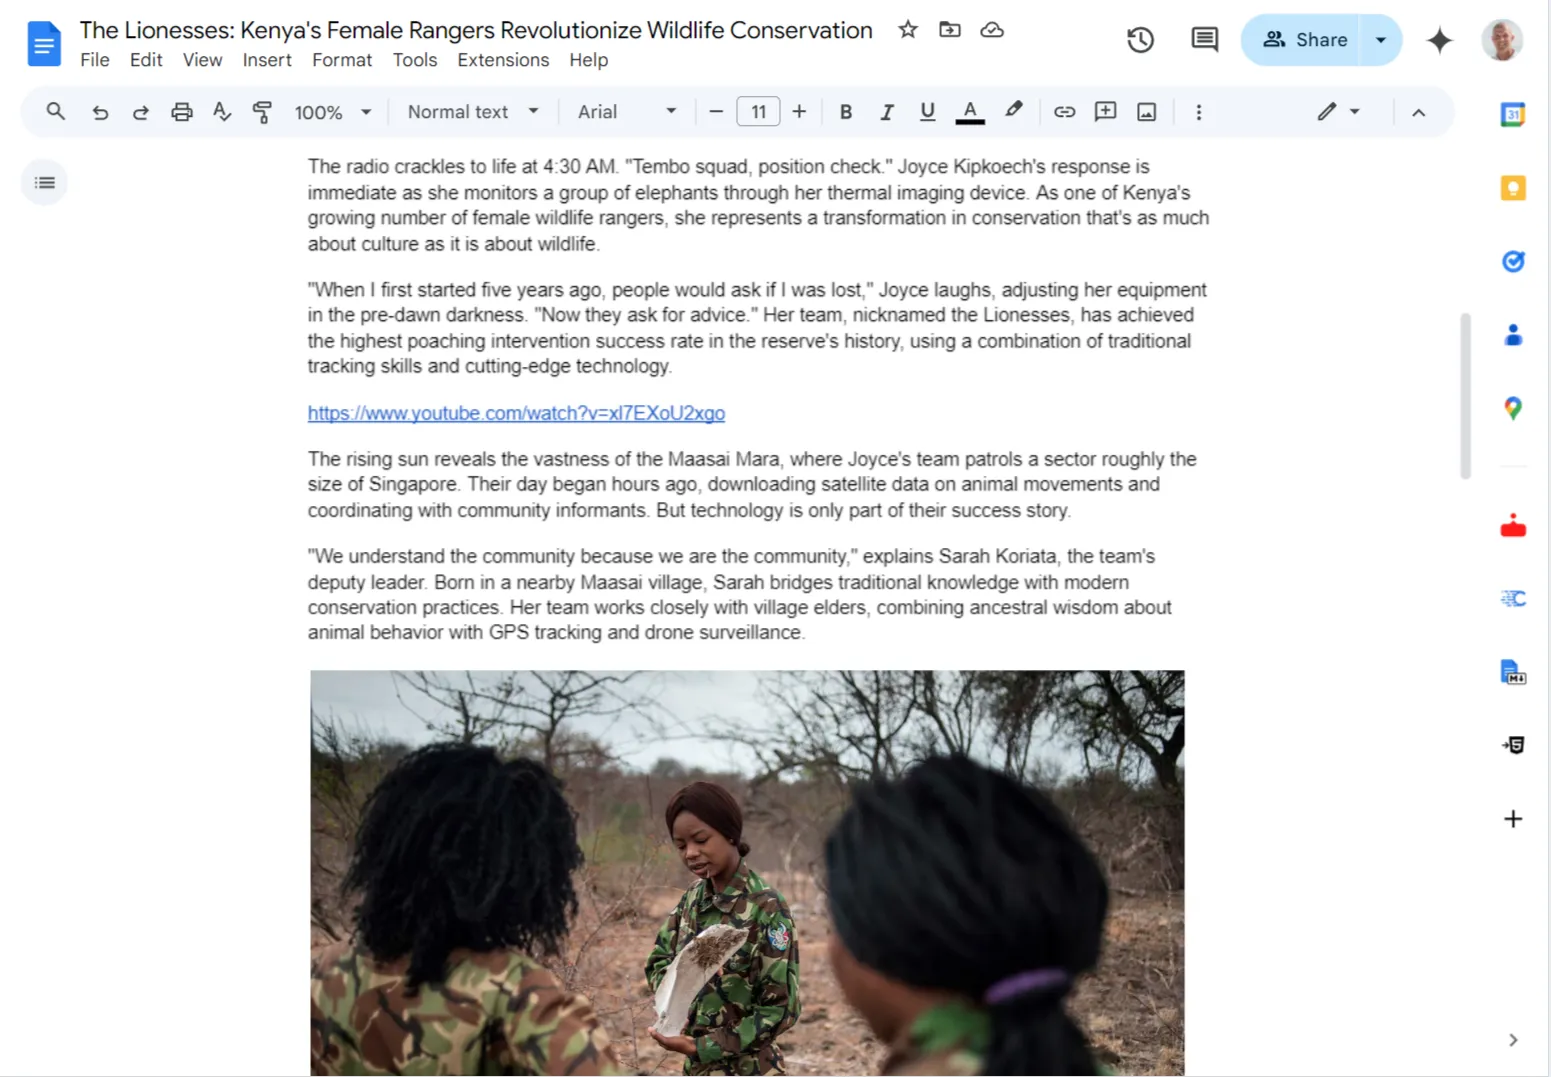The image size is (1551, 1077).
Task: Open the Format menu
Action: (342, 60)
